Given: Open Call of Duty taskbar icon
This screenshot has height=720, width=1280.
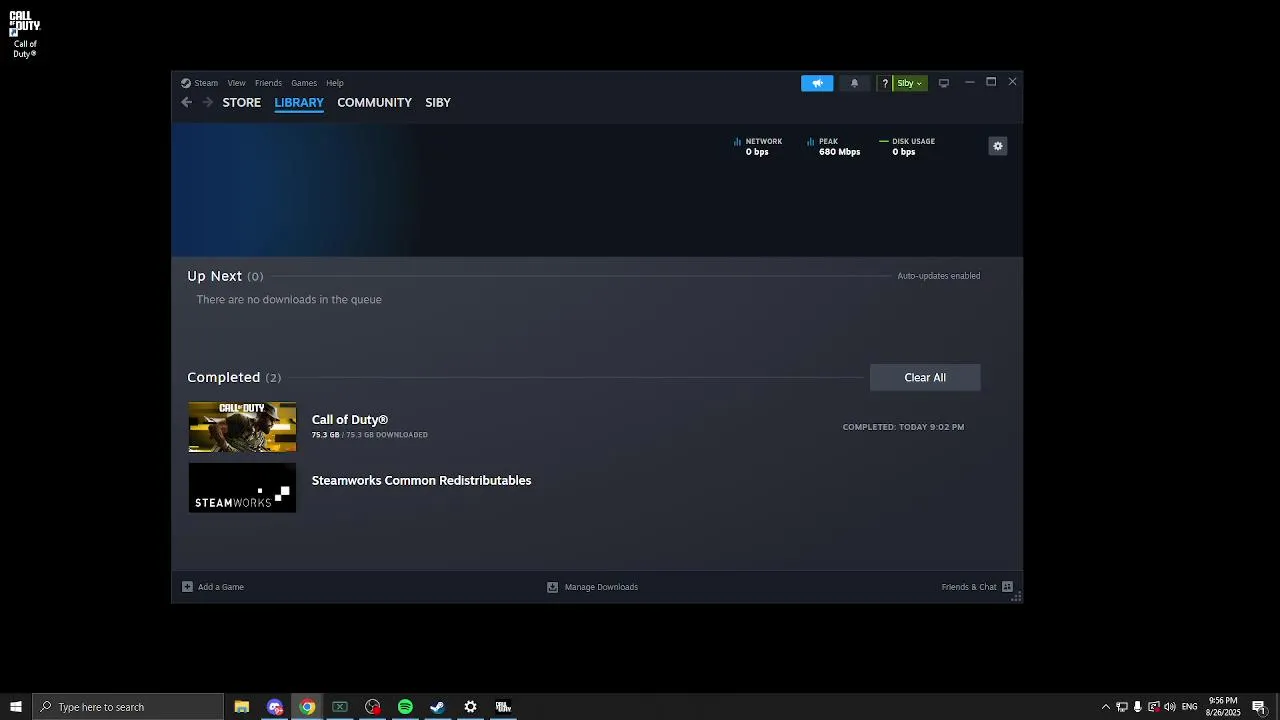Looking at the screenshot, I should tap(503, 707).
